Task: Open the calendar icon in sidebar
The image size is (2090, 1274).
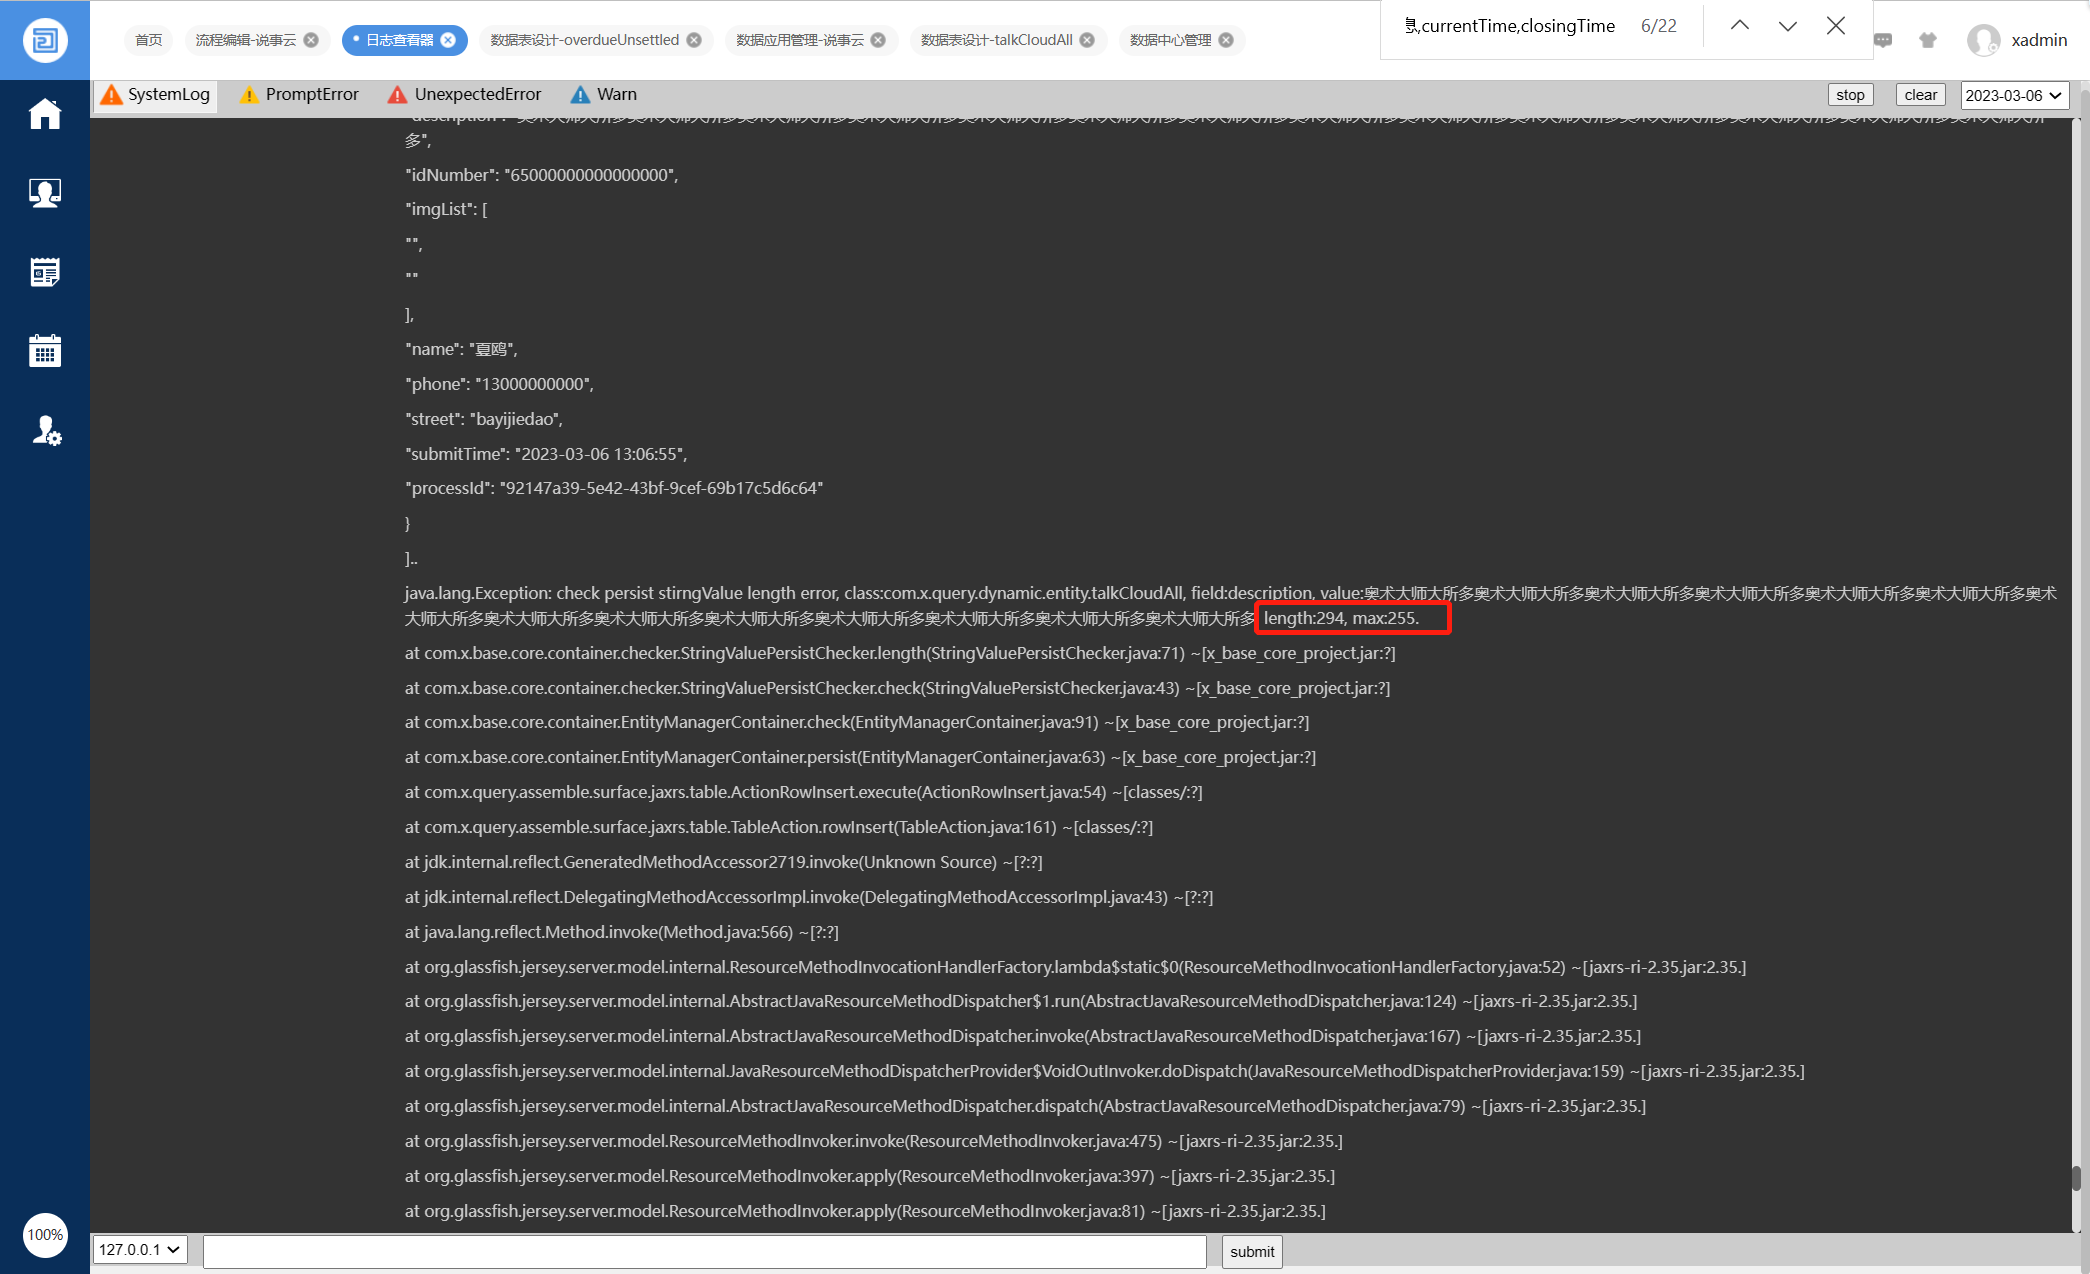Action: (x=45, y=351)
